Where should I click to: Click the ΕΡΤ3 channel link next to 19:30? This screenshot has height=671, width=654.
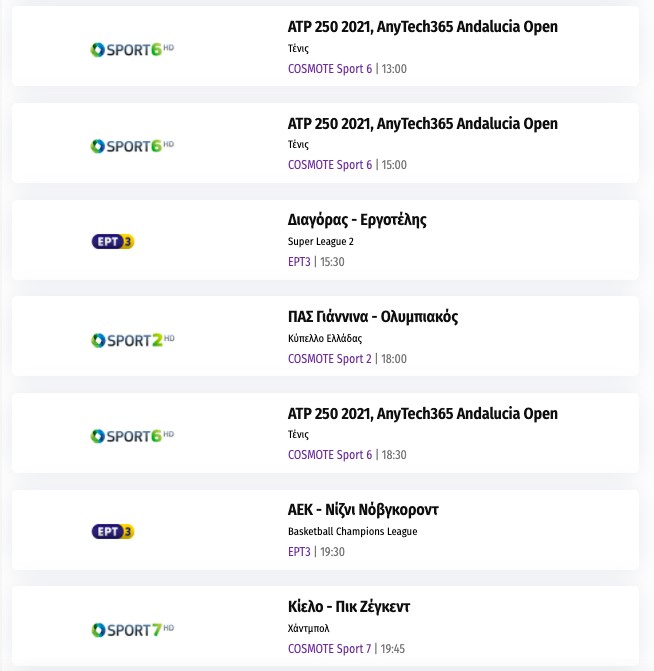point(299,552)
